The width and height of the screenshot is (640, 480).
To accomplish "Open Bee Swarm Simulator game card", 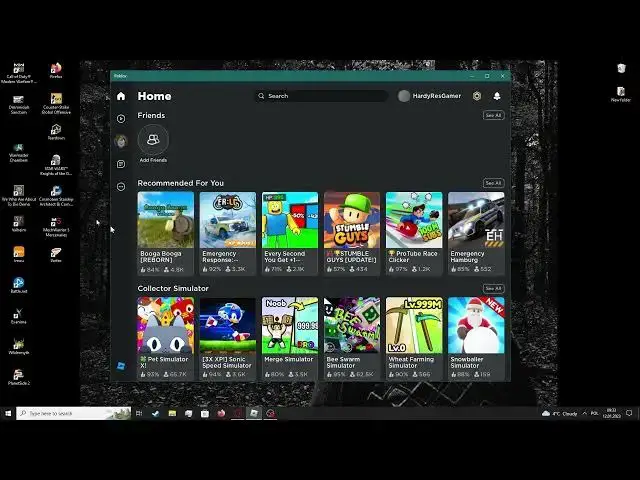I will click(x=352, y=339).
